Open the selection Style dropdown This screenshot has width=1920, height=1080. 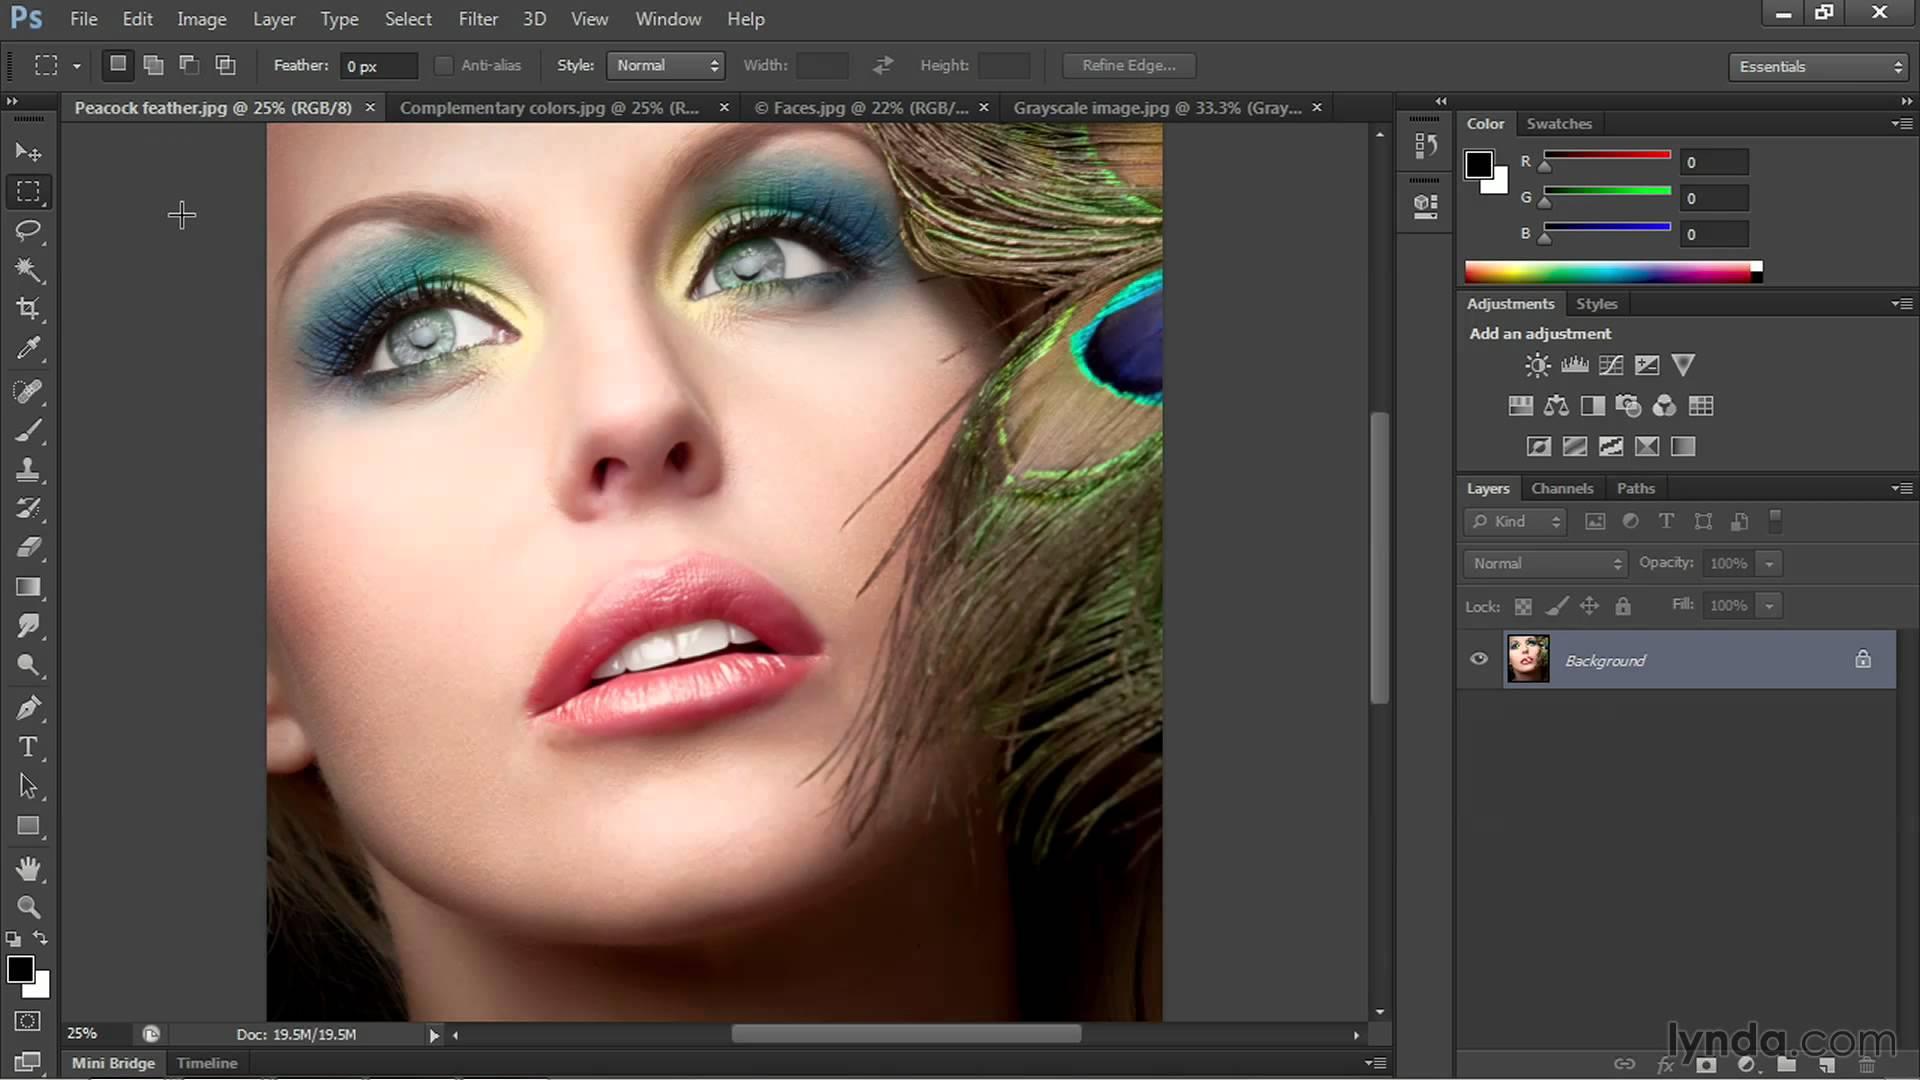coord(665,65)
